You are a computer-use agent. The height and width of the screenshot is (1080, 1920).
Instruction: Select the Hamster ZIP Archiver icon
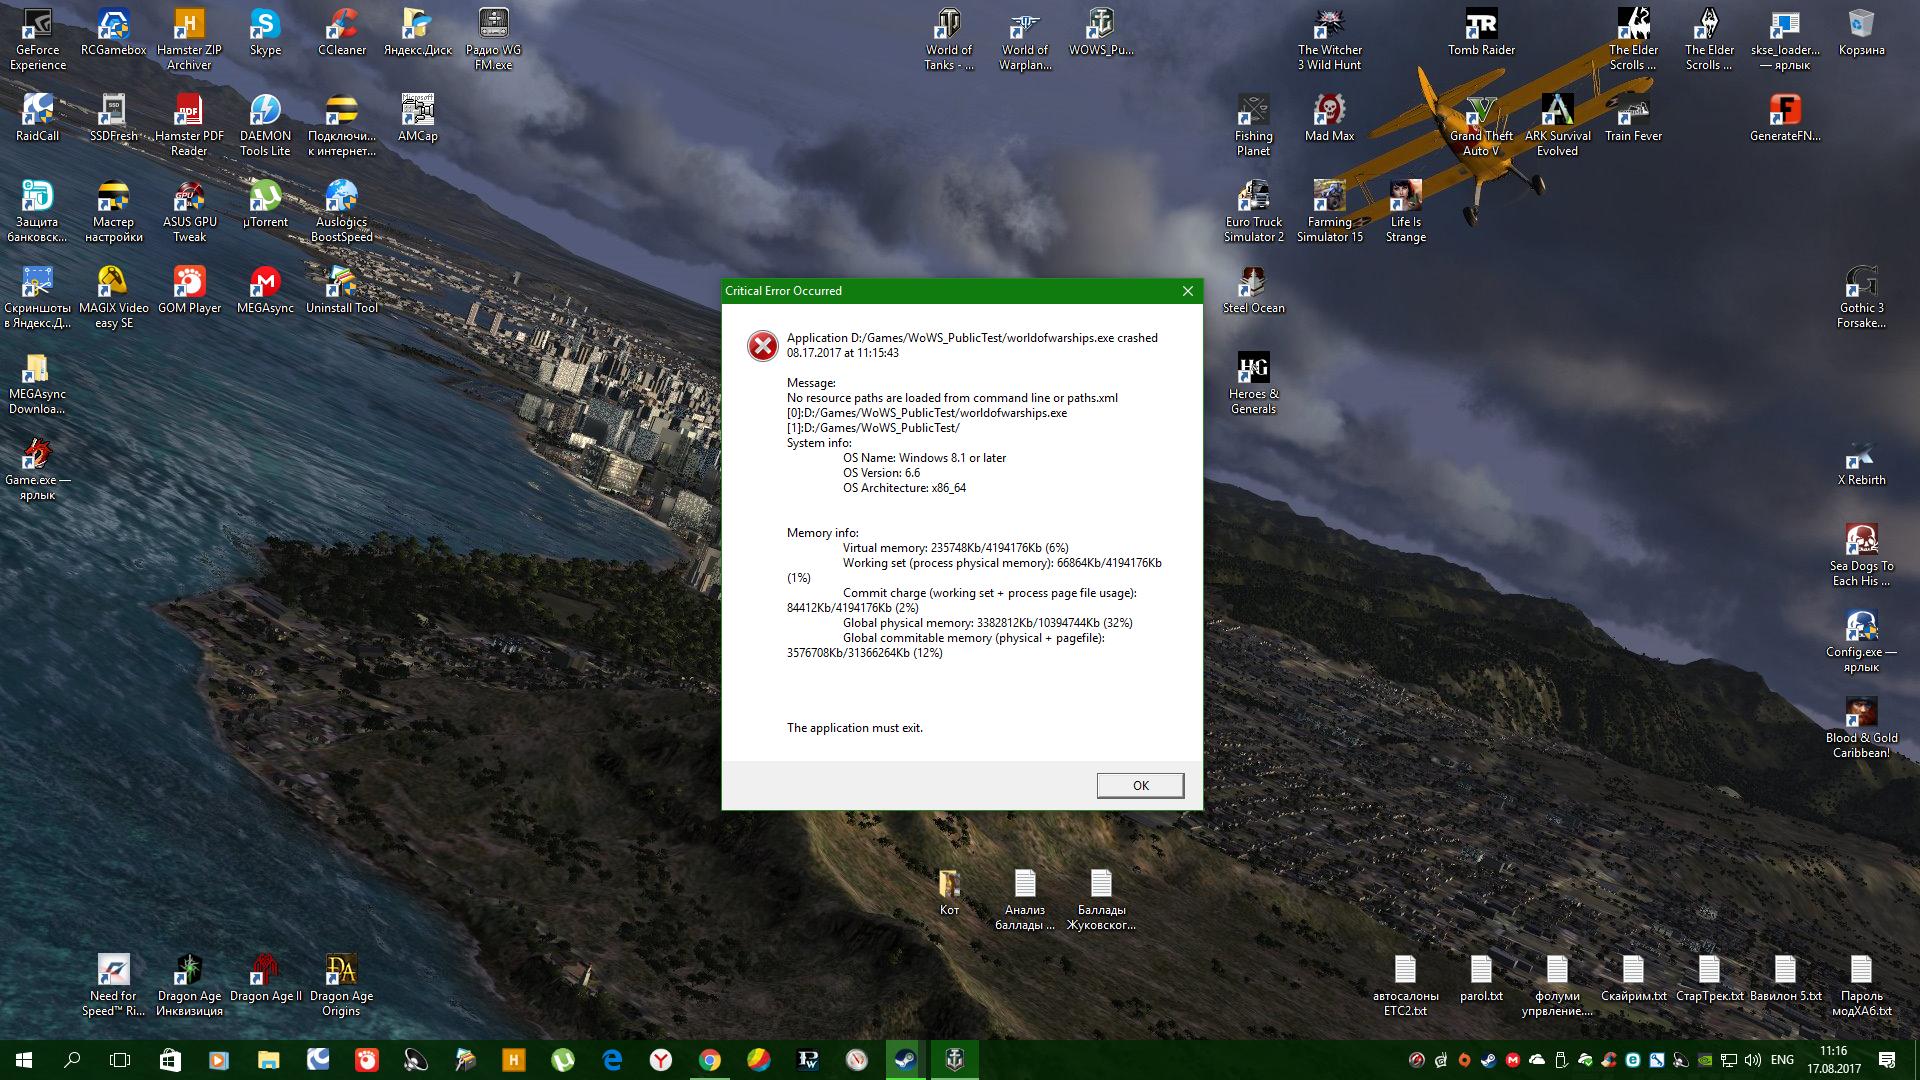click(x=189, y=40)
